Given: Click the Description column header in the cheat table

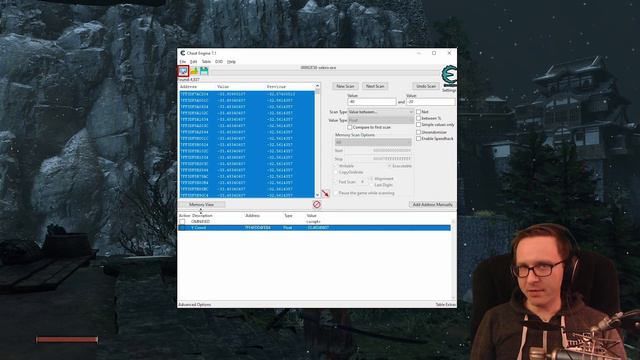Looking at the screenshot, I should [202, 216].
